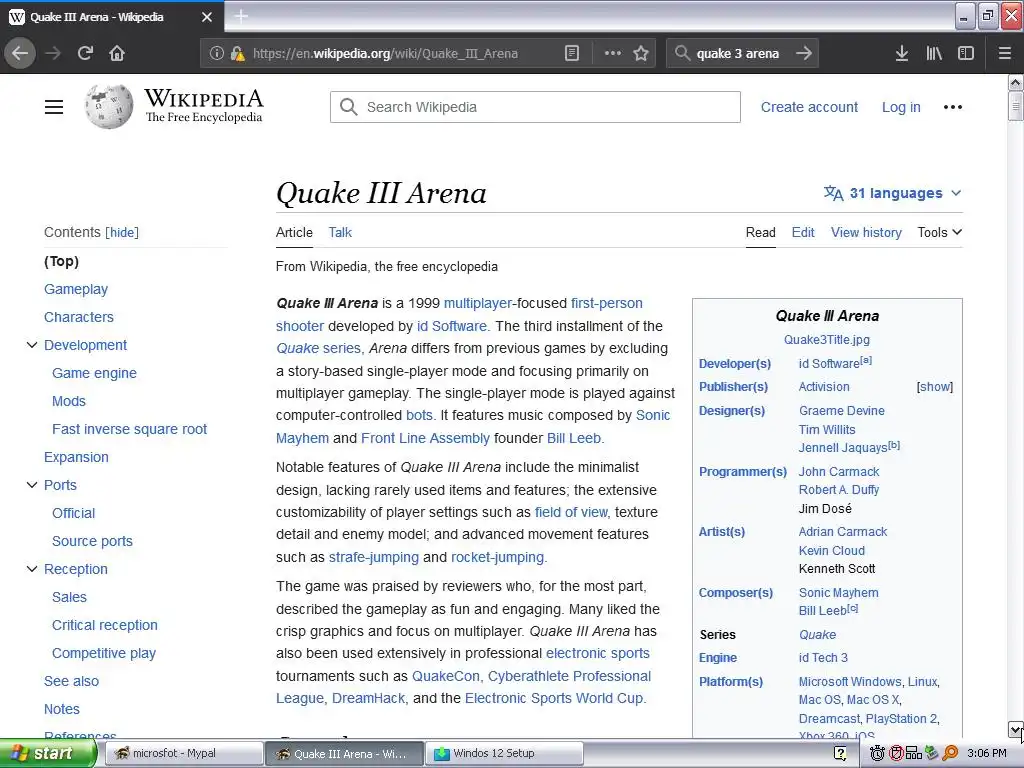The width and height of the screenshot is (1024, 768).
Task: Open Fast inverse square root contents entry
Action: coord(129,429)
